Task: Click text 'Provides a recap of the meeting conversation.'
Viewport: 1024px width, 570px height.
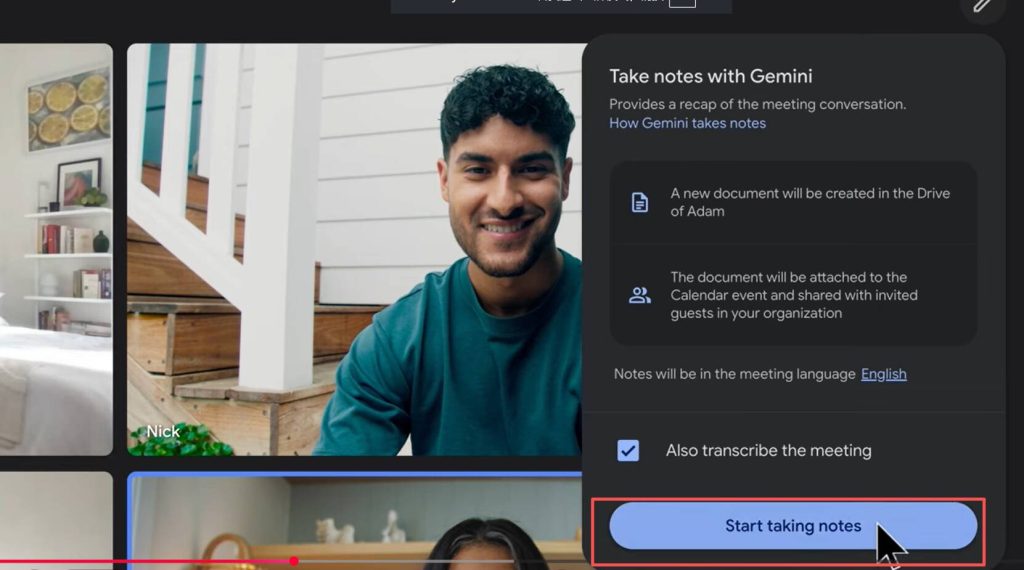Action: 758,104
